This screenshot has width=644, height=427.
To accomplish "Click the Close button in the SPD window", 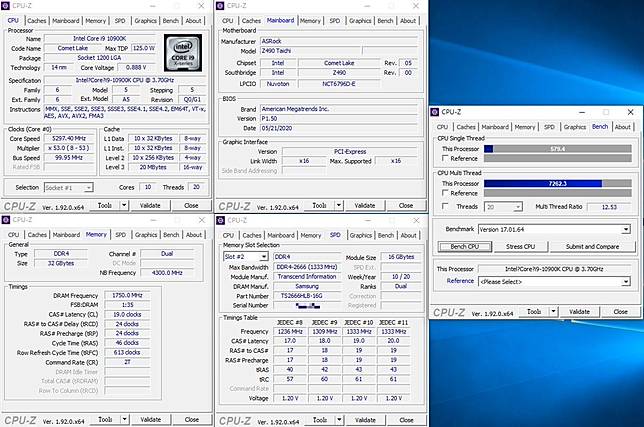I will pos(406,420).
